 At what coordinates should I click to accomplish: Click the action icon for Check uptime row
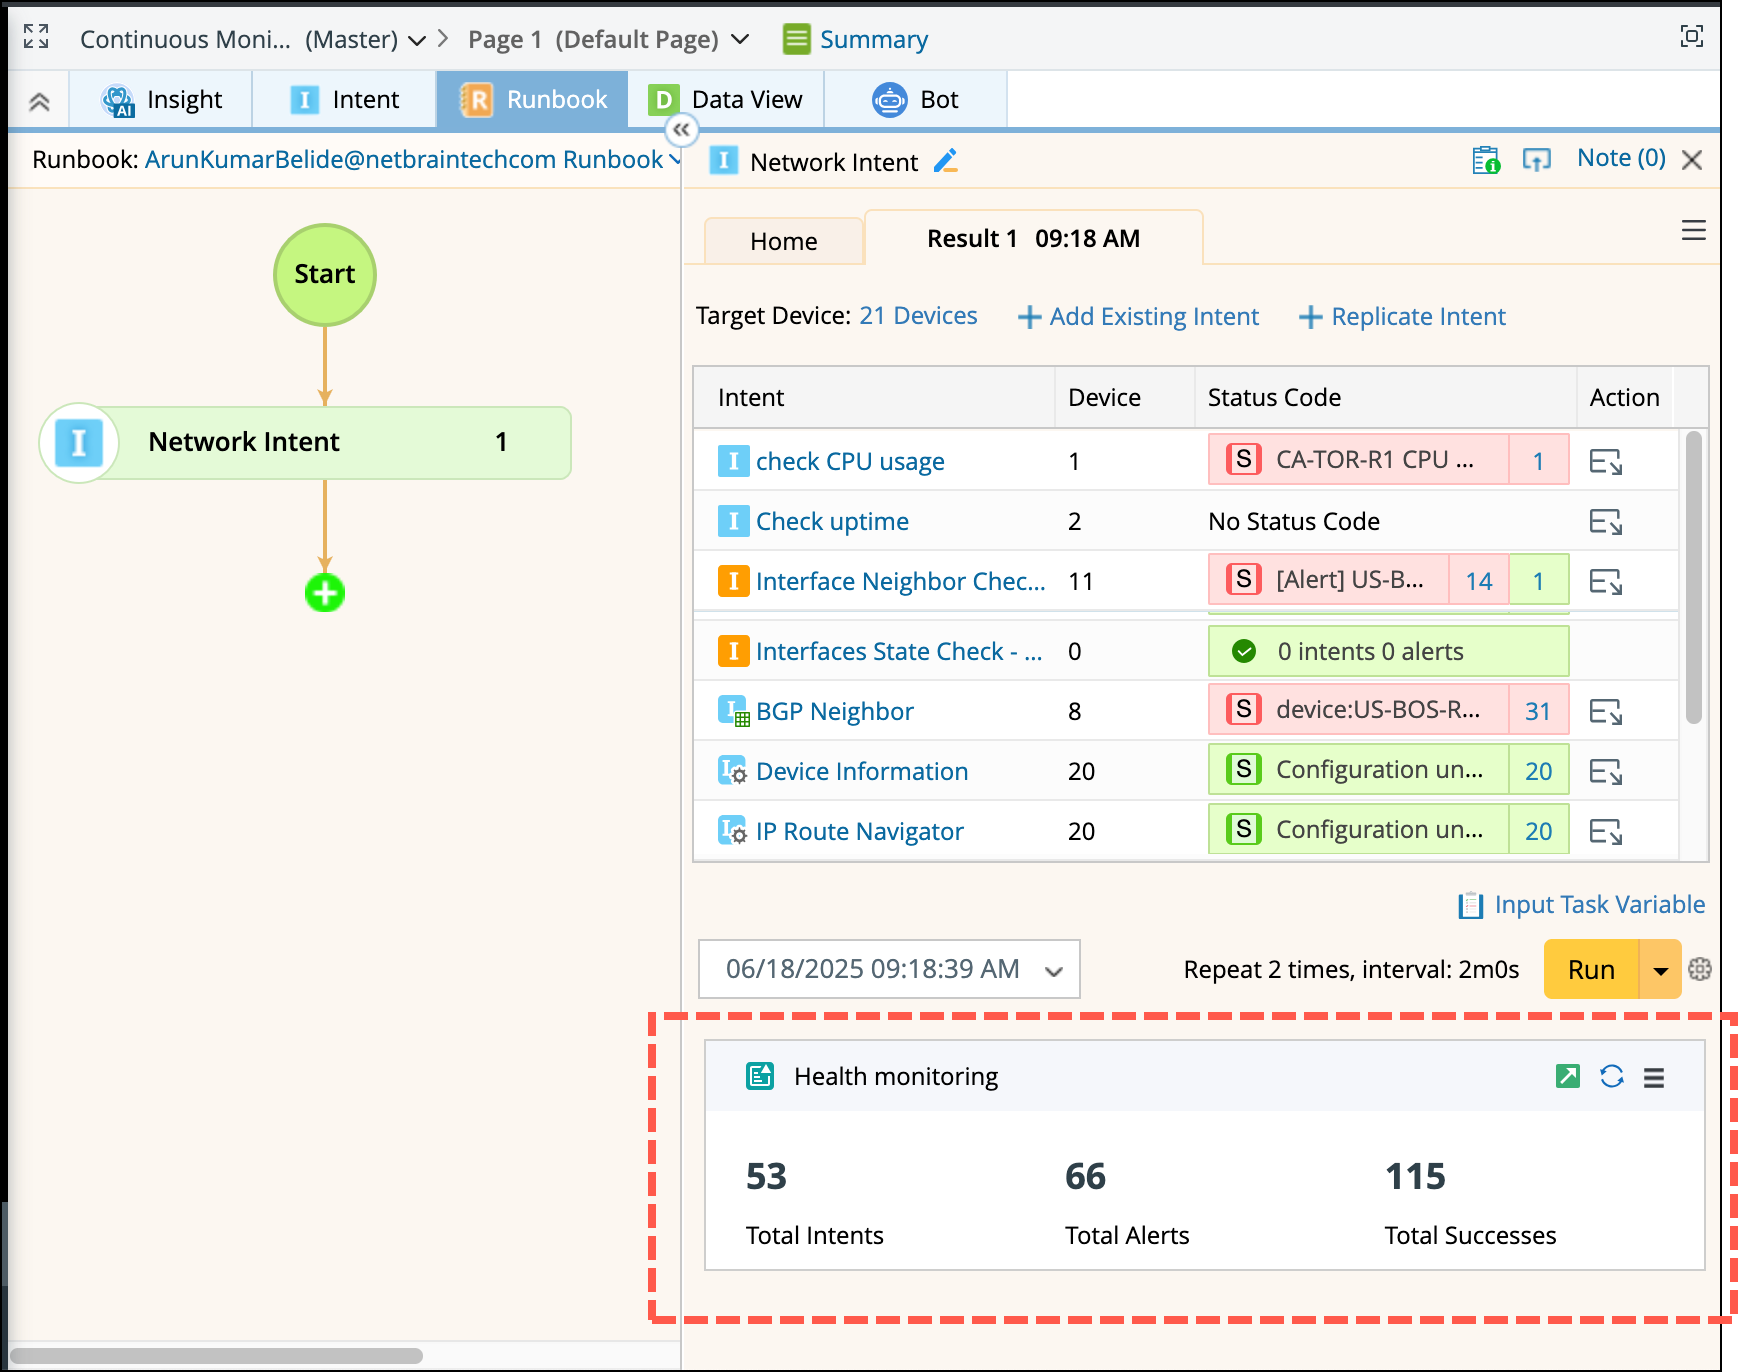coord(1606,521)
